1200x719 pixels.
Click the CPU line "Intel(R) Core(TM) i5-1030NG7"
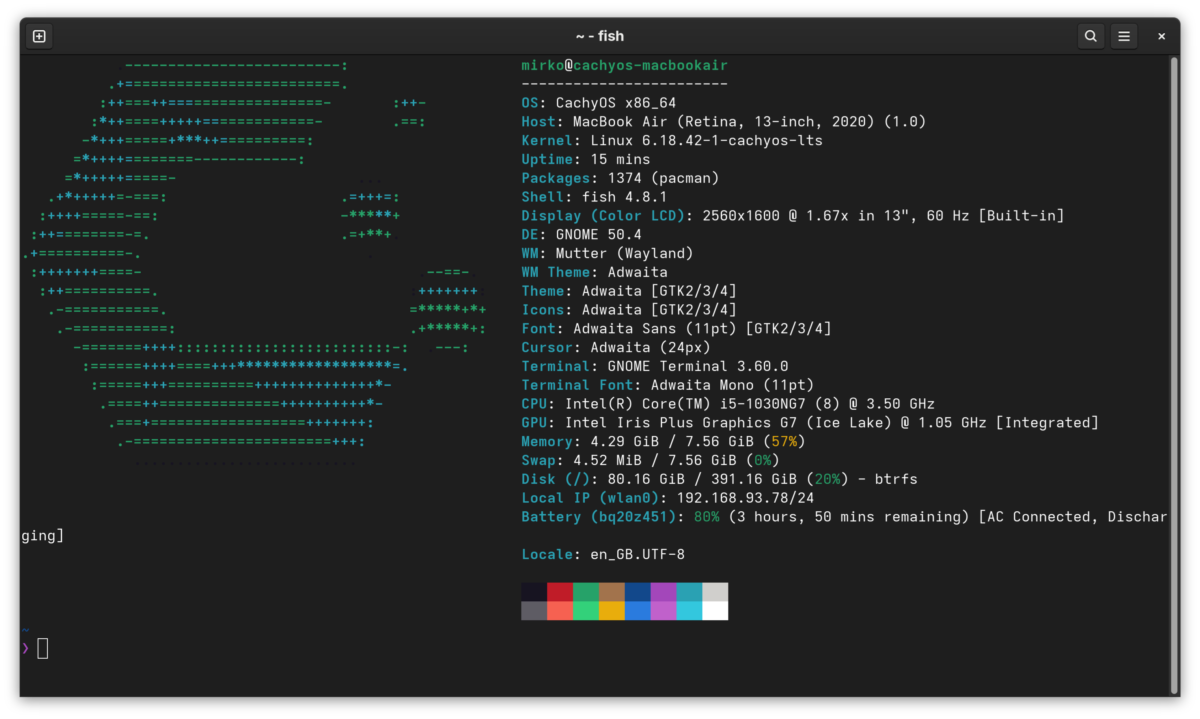tap(728, 404)
